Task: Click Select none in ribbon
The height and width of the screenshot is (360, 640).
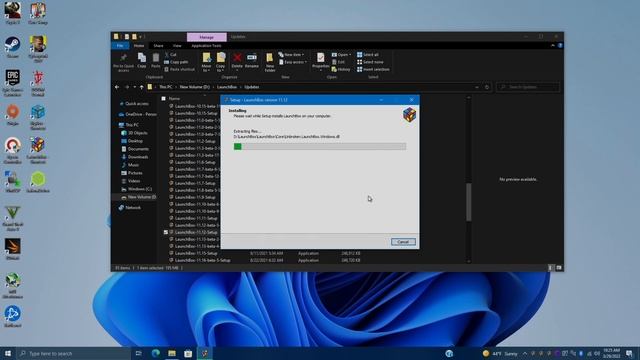Action: [x=370, y=62]
